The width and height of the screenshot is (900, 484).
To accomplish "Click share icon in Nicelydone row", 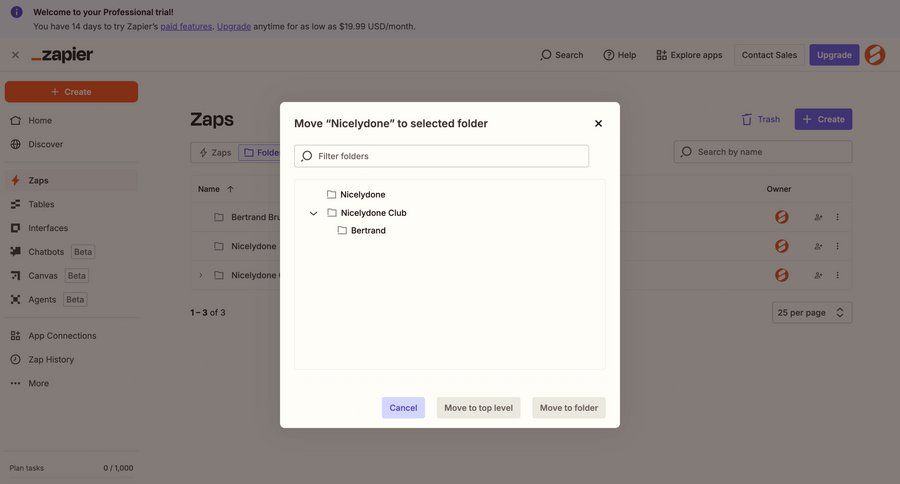I will click(x=818, y=246).
